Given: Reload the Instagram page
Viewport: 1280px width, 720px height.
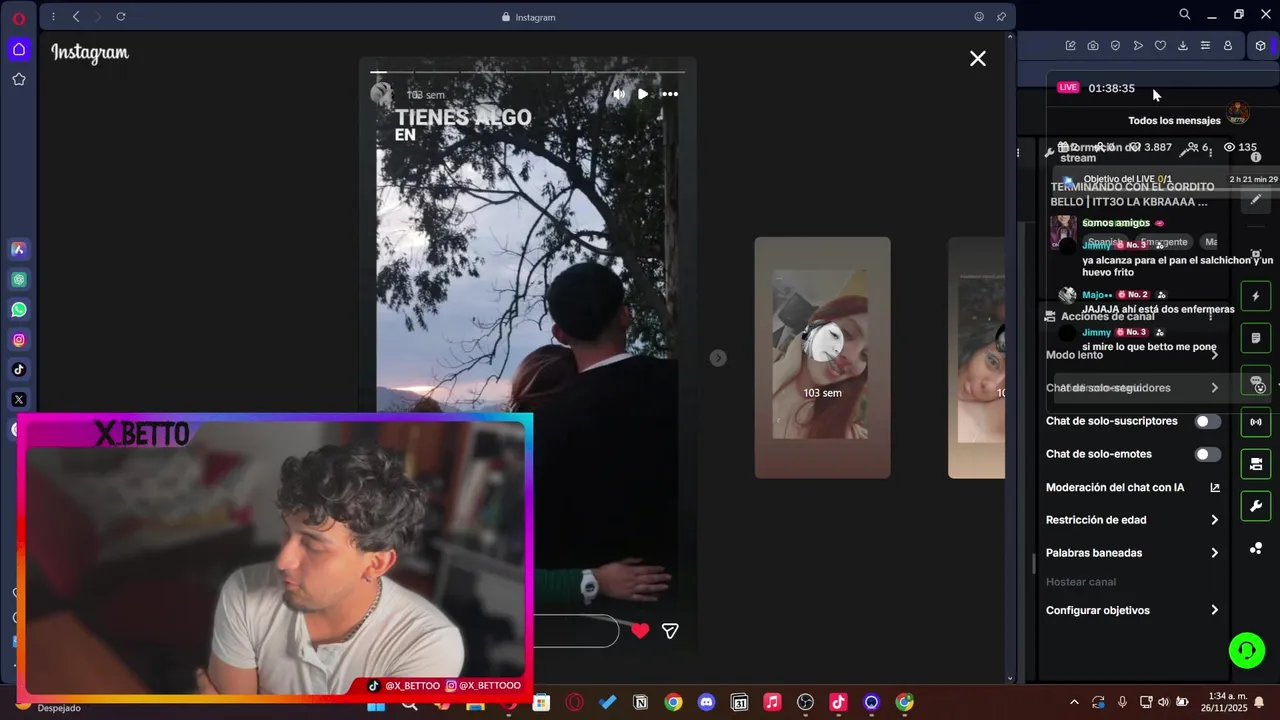Looking at the screenshot, I should pos(121,17).
